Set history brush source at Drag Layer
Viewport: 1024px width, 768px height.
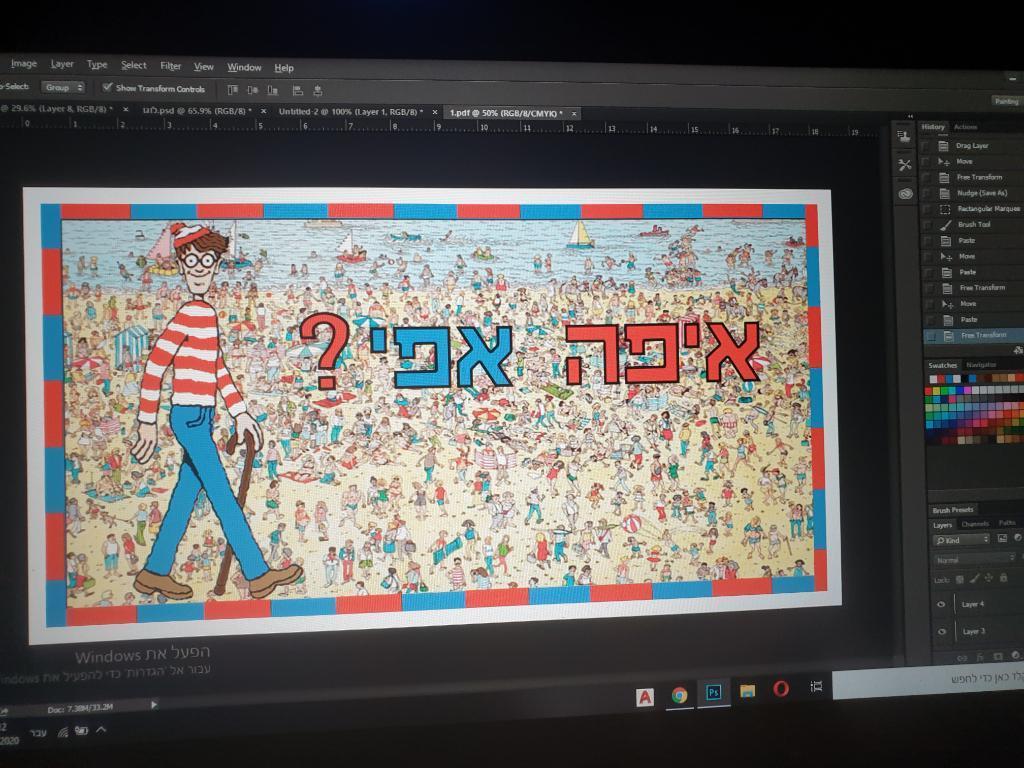[924, 146]
